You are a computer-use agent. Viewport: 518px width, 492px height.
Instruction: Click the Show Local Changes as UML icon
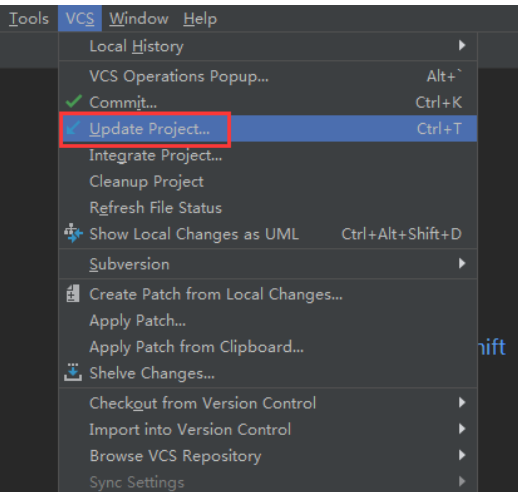[73, 233]
